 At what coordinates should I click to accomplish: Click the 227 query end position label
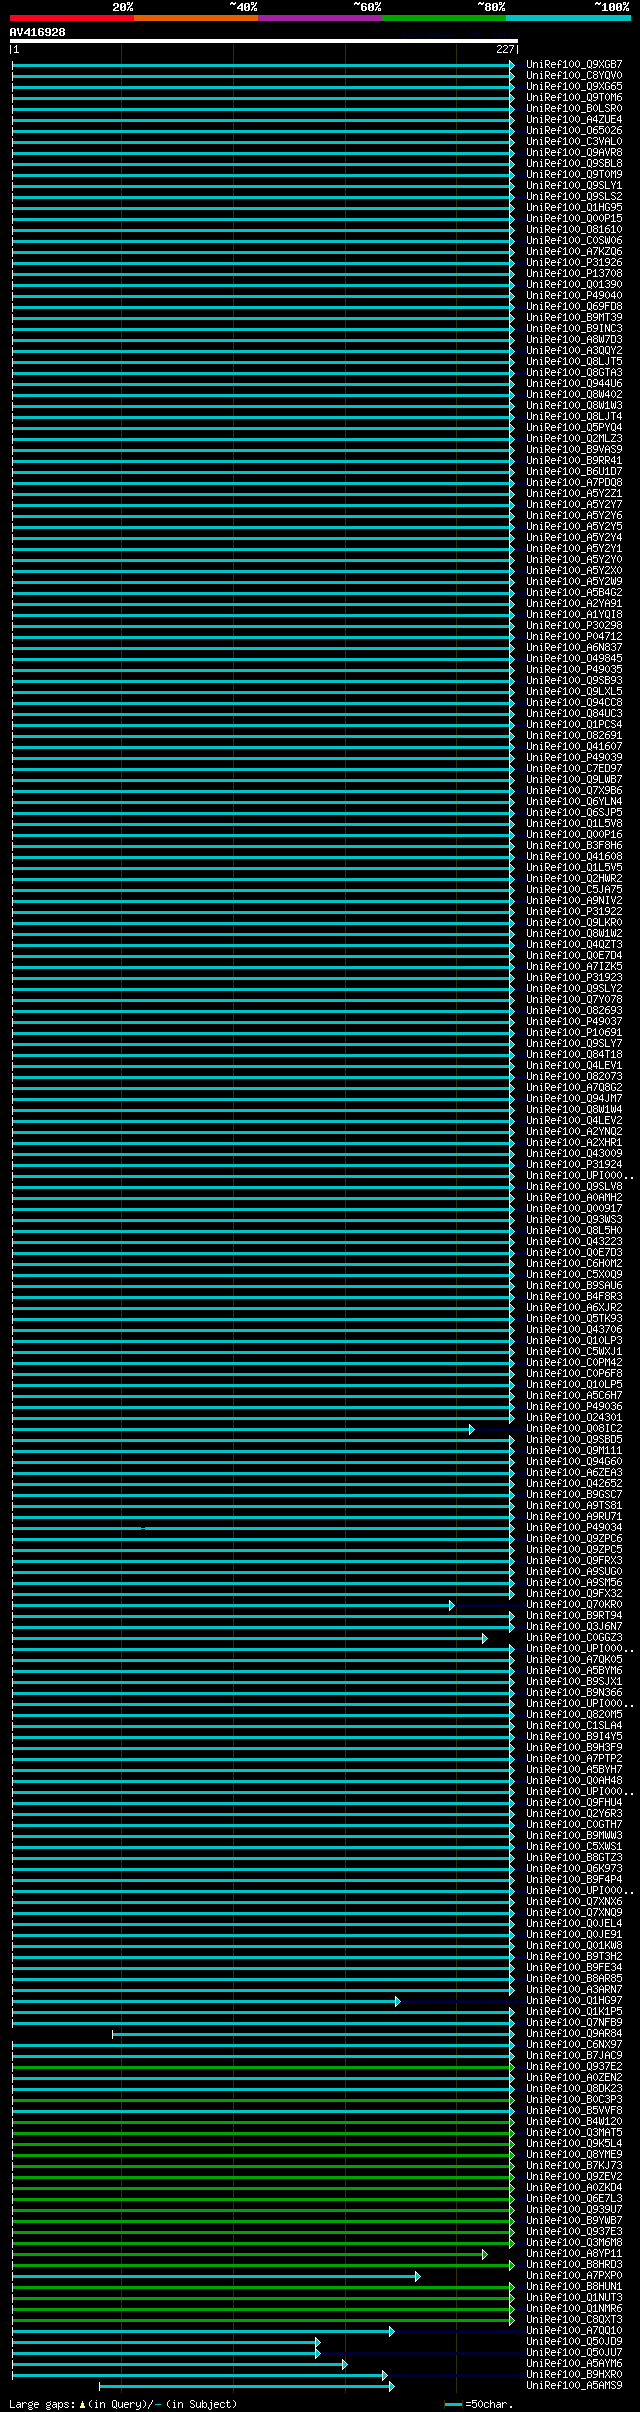coord(505,49)
